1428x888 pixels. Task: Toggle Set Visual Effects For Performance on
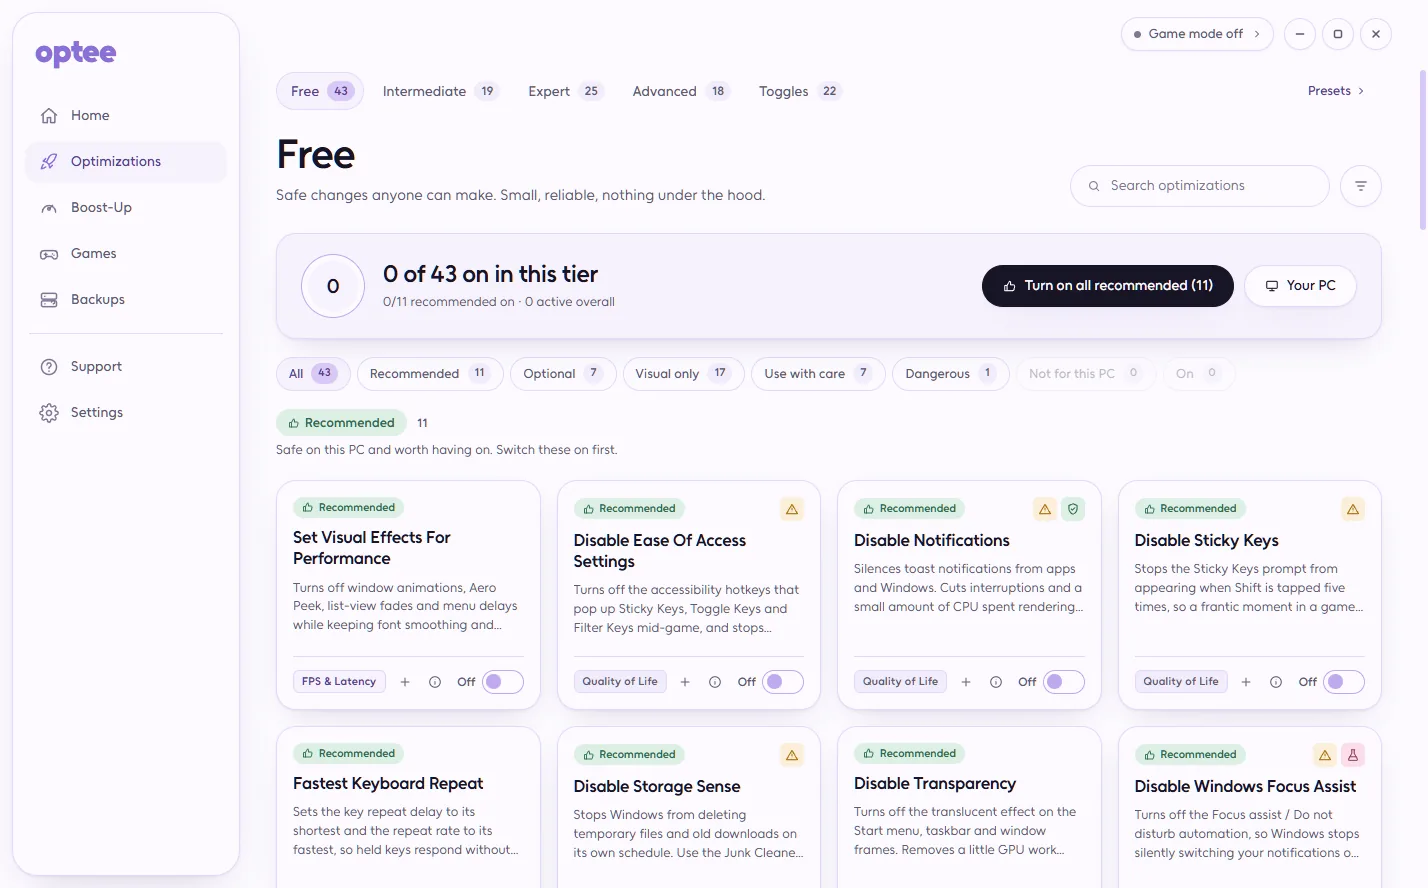[503, 682]
